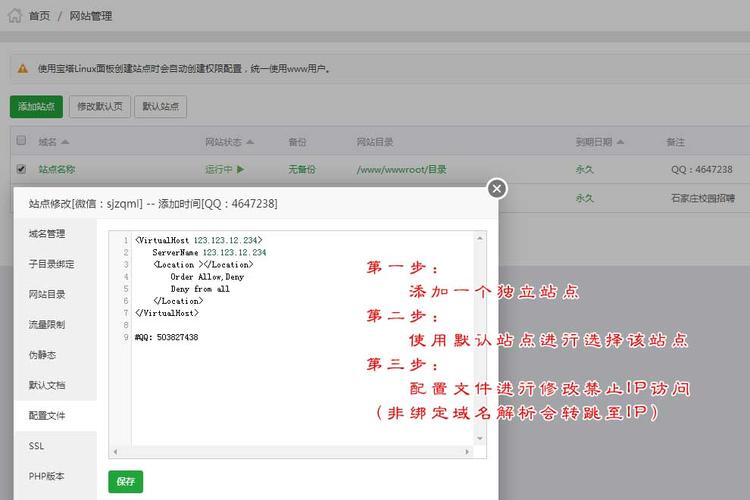Close the site edit dialog
Viewport: 750px width, 500px height.
(x=497, y=189)
